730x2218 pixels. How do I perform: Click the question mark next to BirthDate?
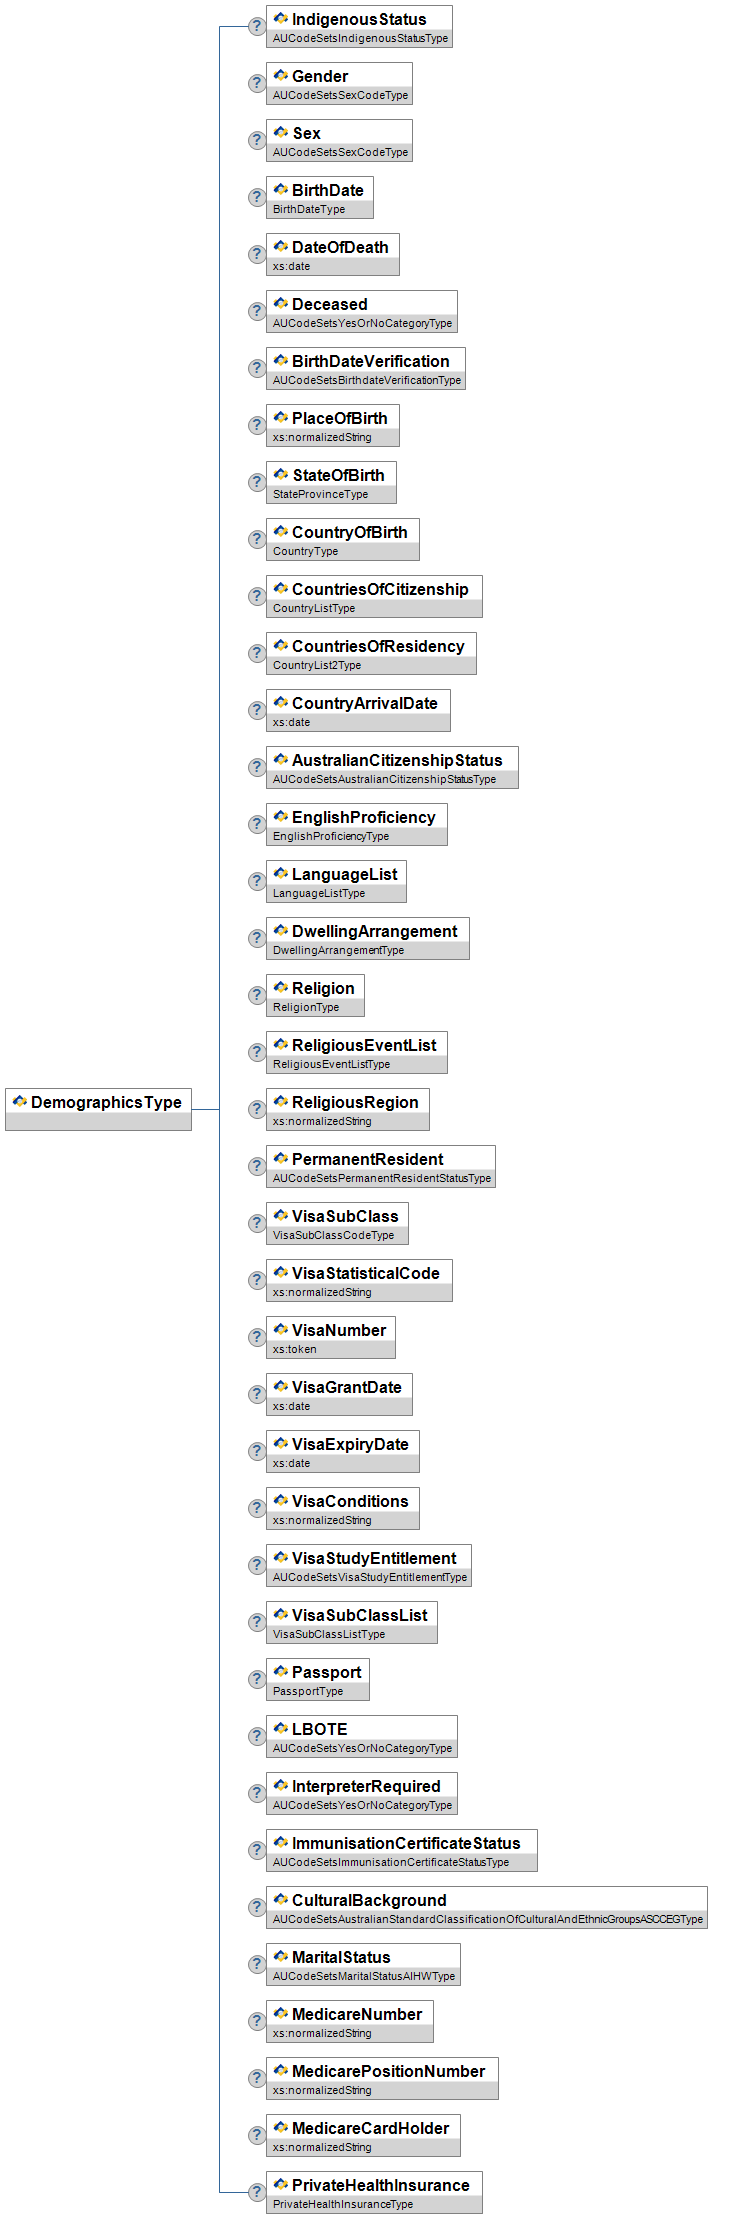click(x=257, y=197)
